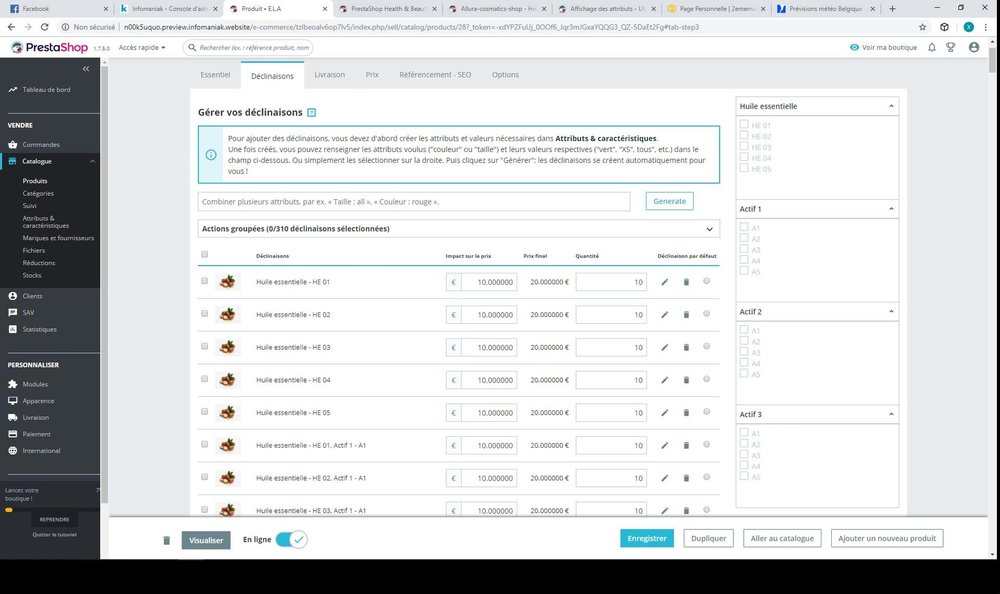Switch to the Essentiel tab
Image resolution: width=1000 pixels, height=594 pixels.
(215, 75)
